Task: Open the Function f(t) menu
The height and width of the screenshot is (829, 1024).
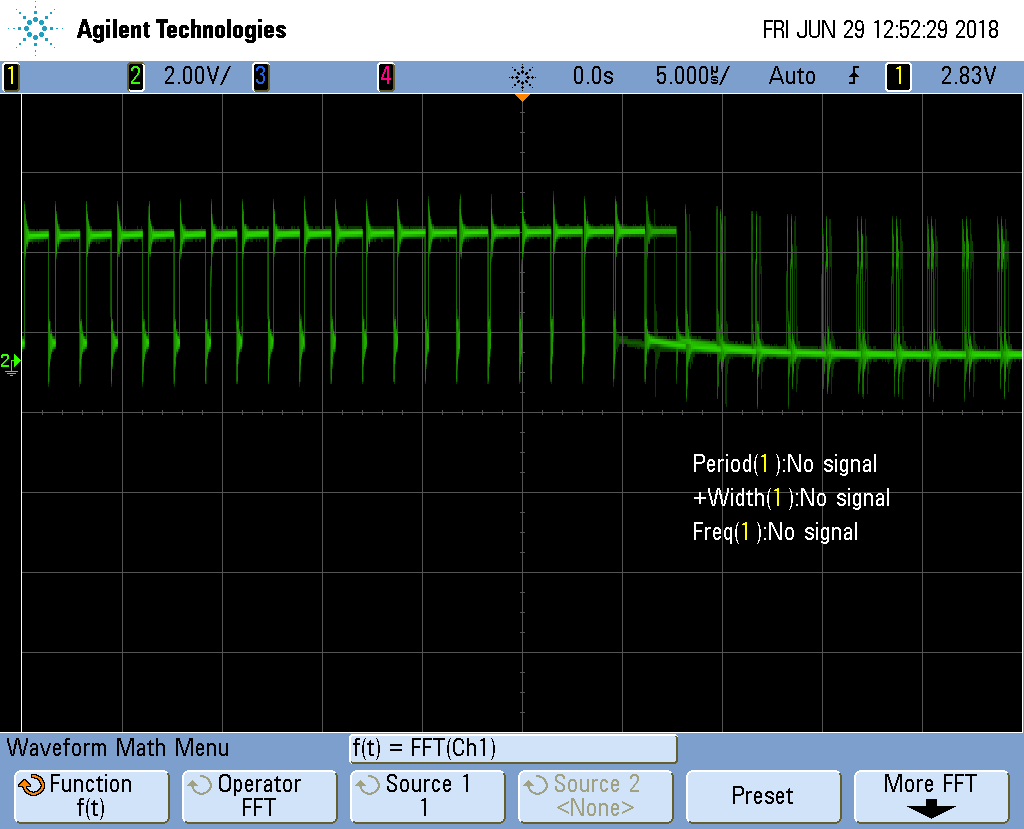Action: (x=91, y=796)
